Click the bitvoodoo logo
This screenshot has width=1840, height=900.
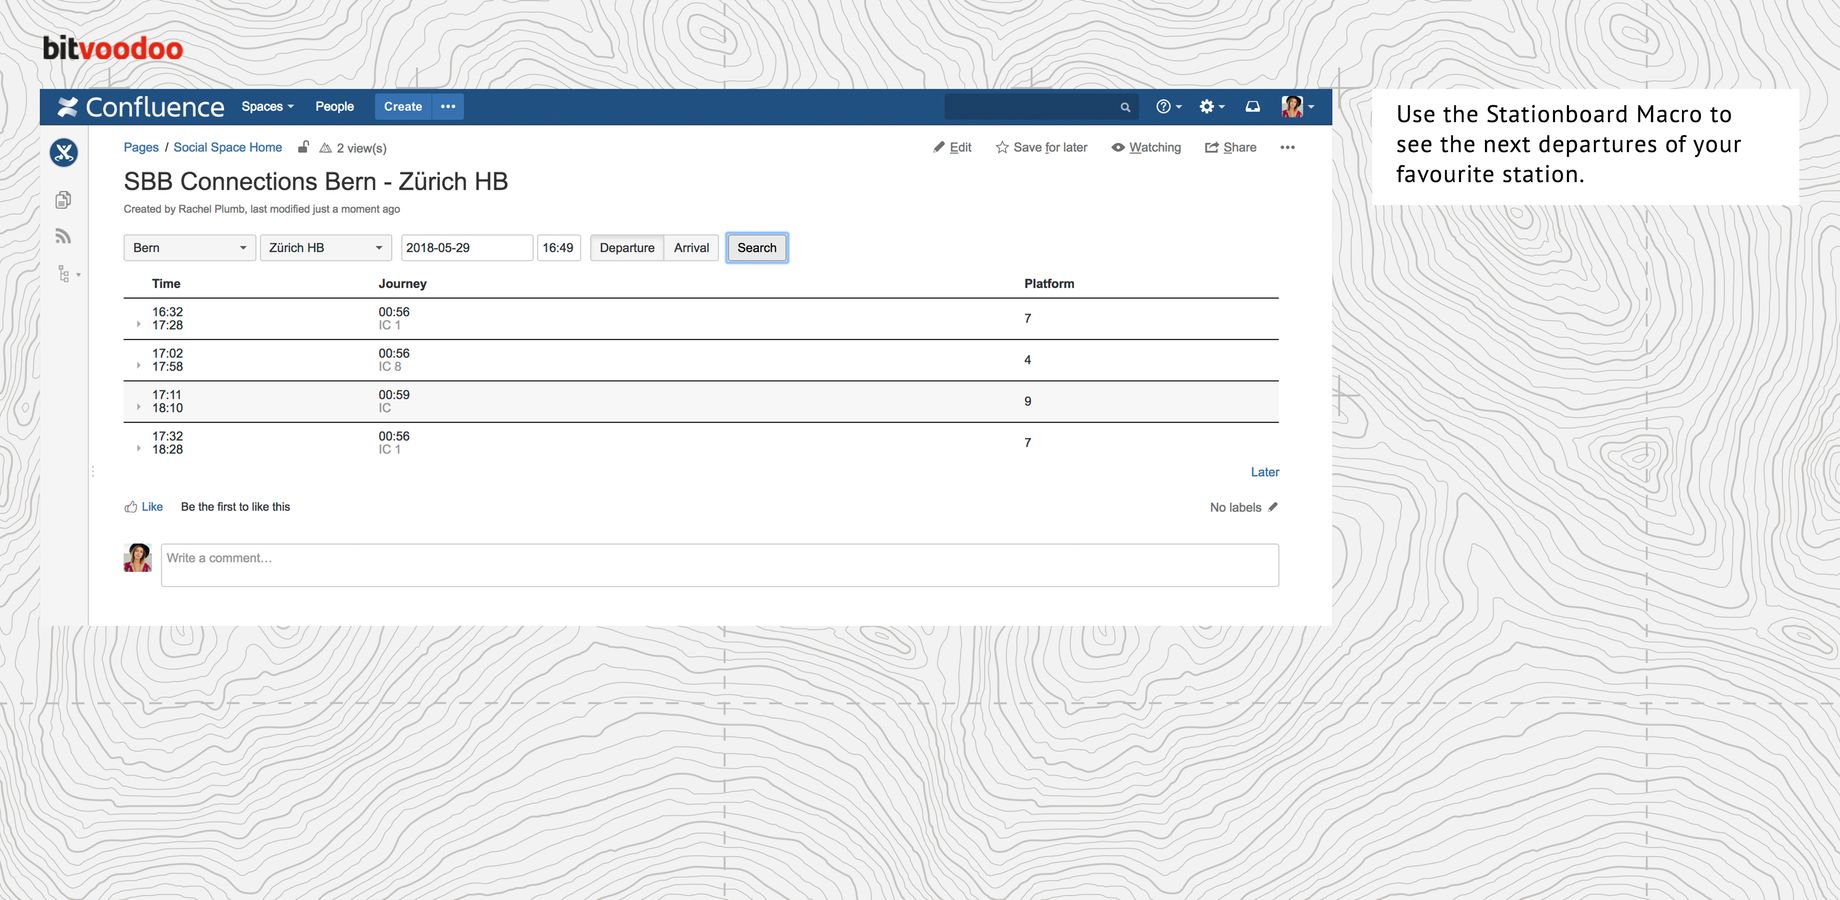(x=113, y=48)
